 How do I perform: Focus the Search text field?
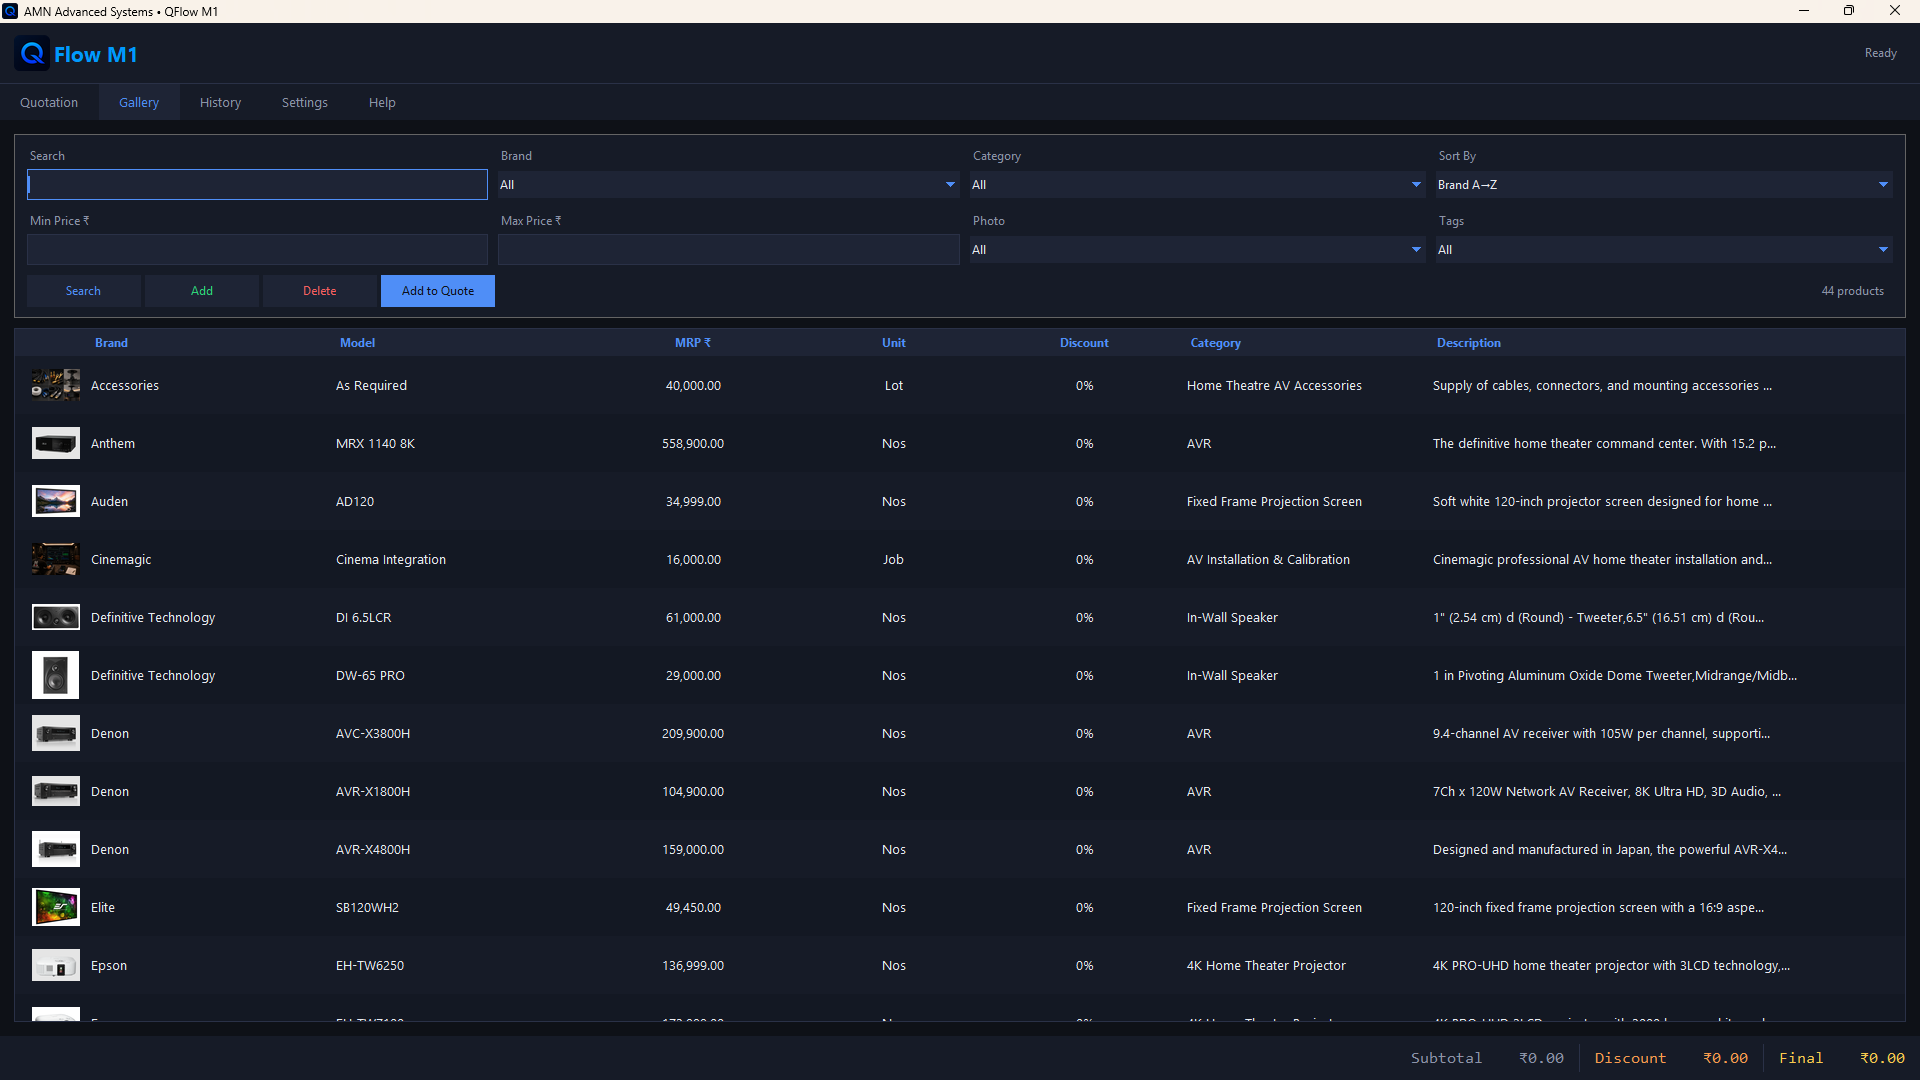pyautogui.click(x=257, y=184)
